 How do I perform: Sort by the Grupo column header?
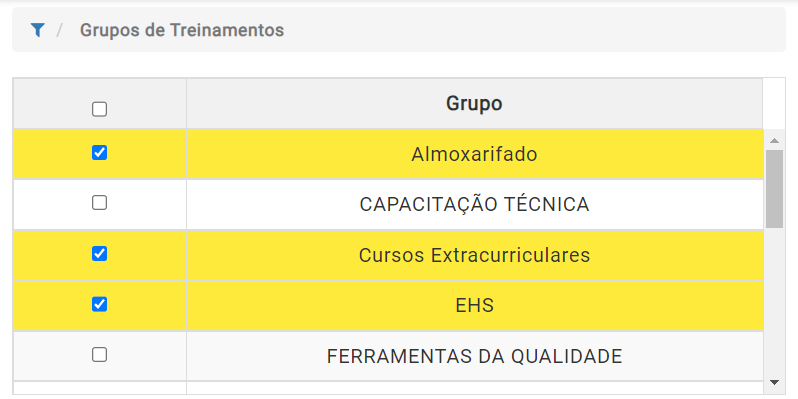(x=474, y=103)
